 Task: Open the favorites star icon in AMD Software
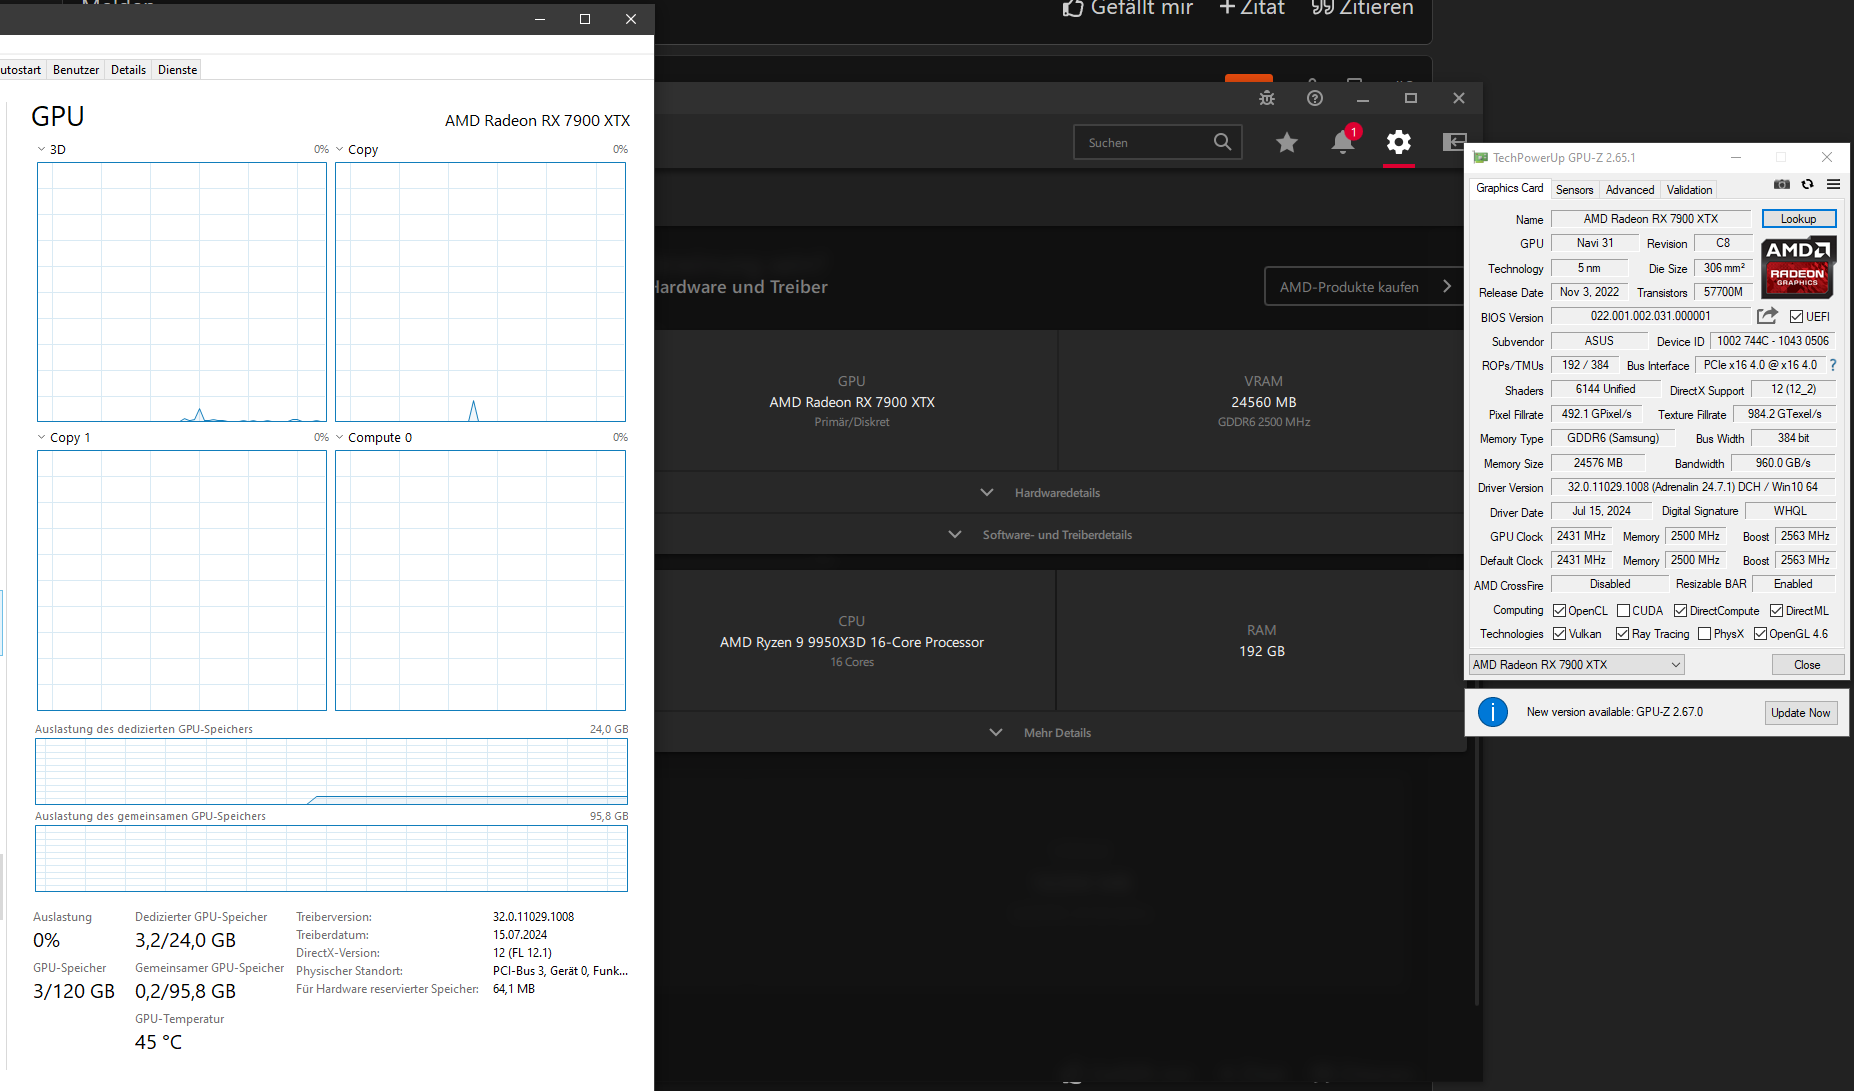click(x=1287, y=143)
